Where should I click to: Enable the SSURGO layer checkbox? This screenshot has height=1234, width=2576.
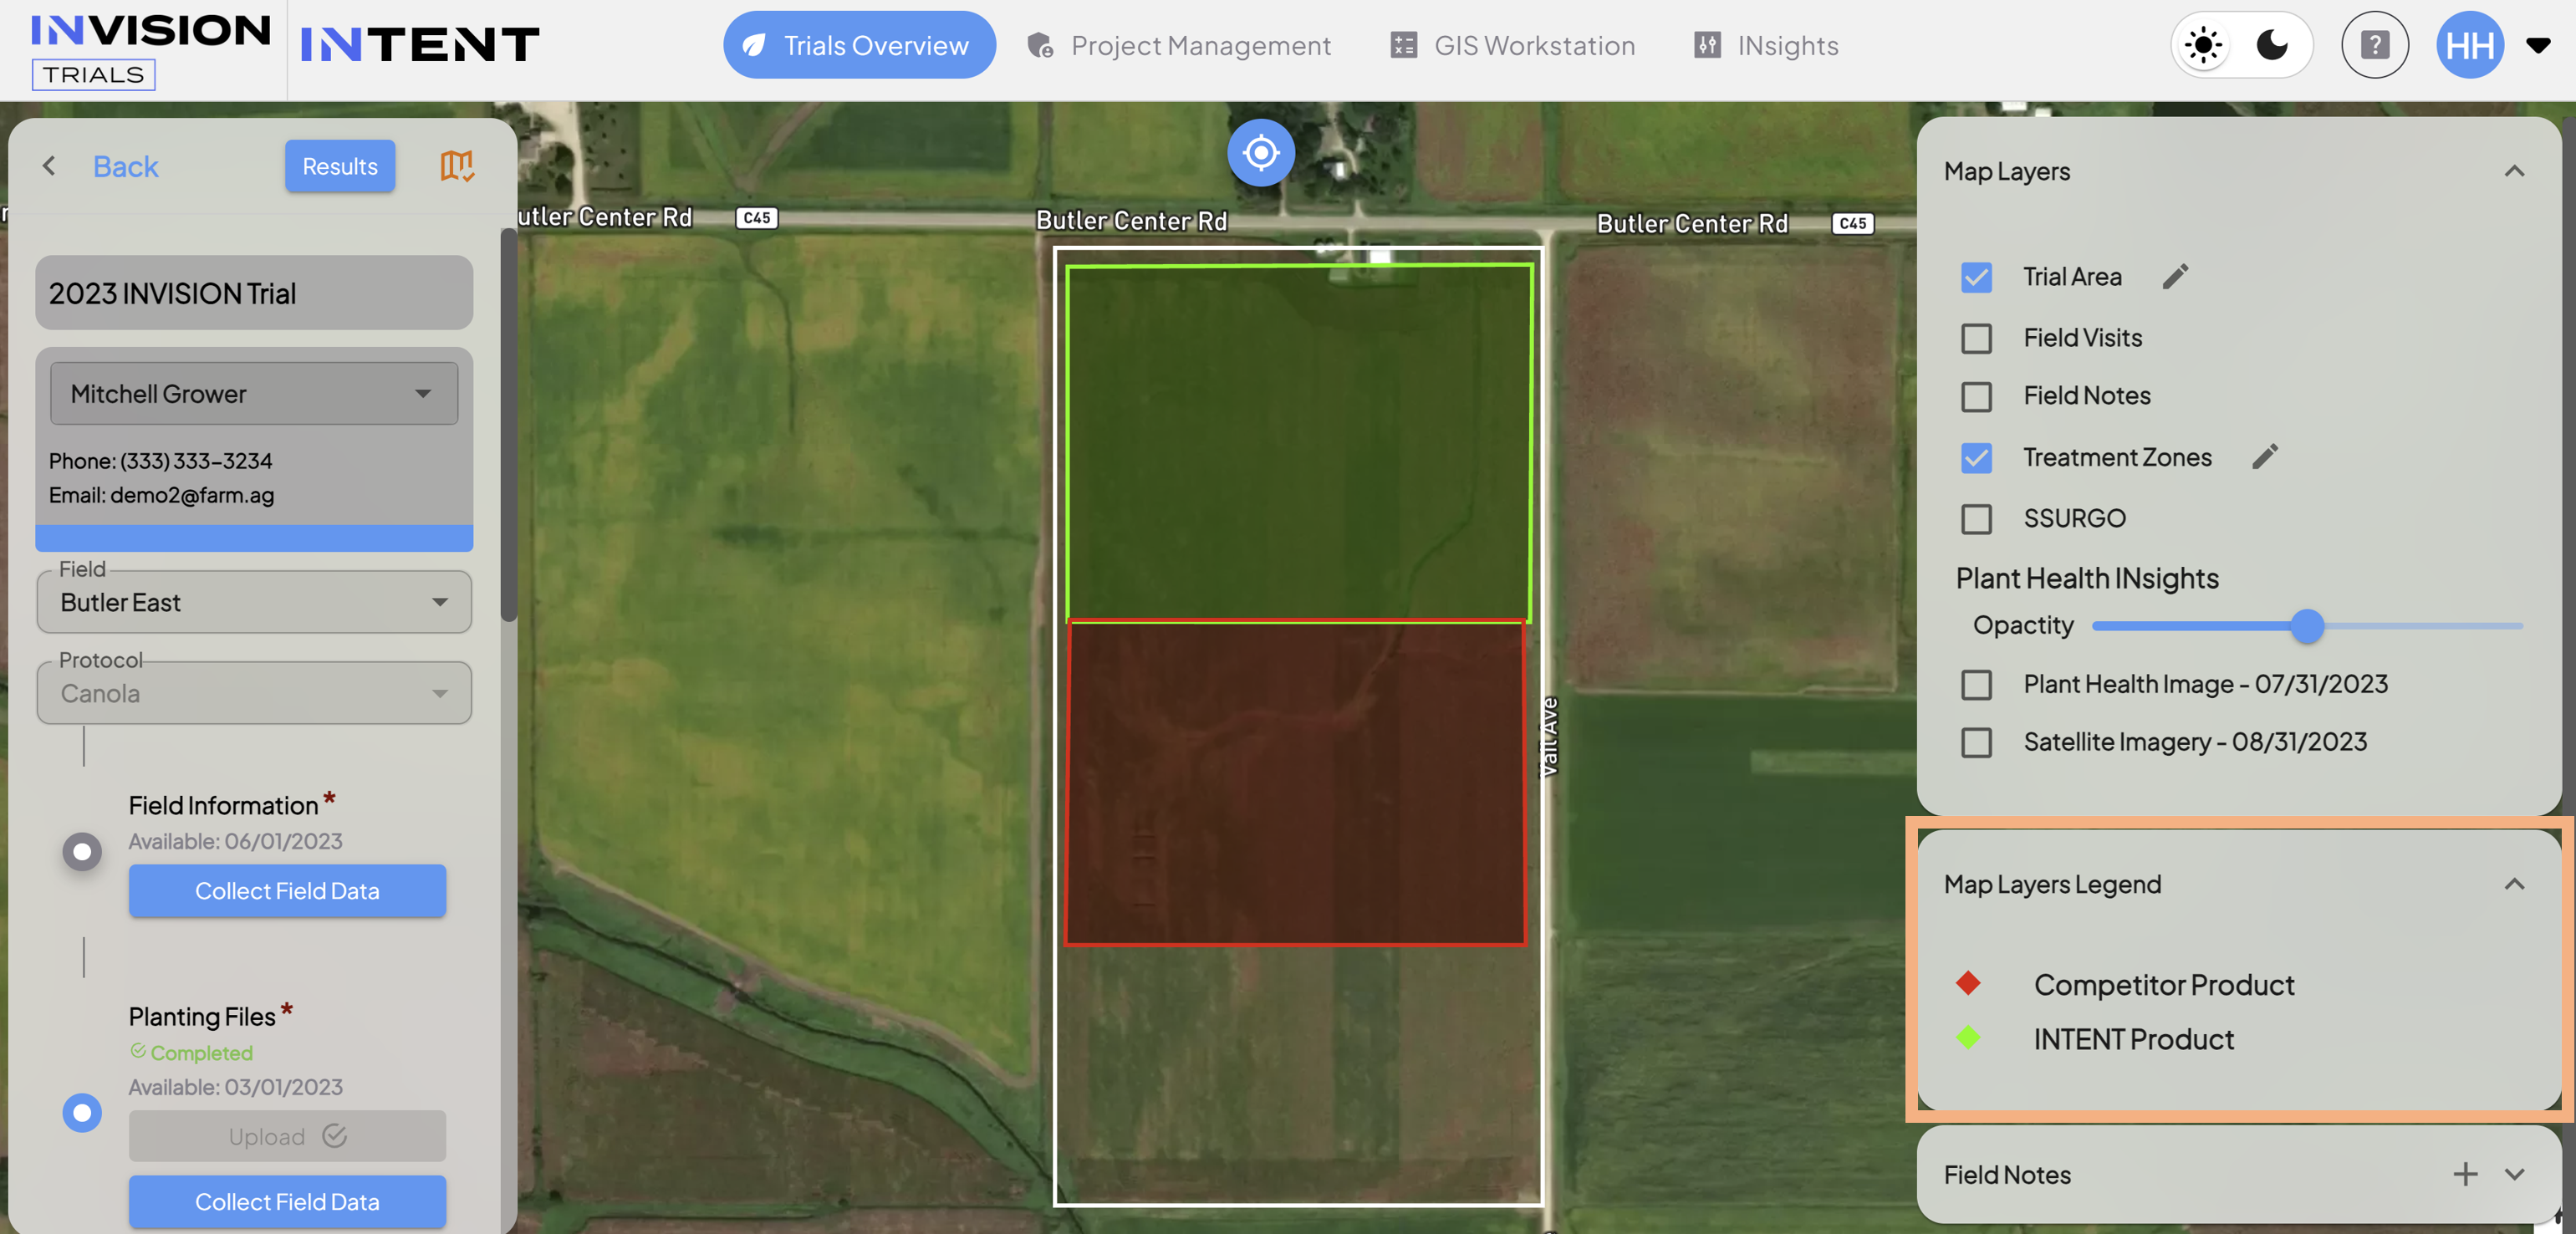pyautogui.click(x=1976, y=519)
